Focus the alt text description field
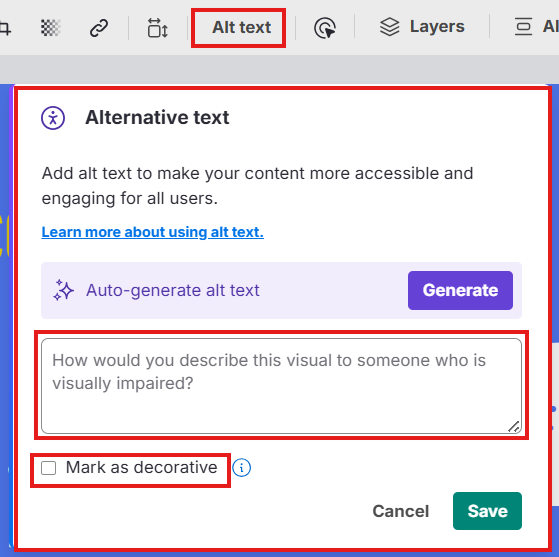 [281, 386]
